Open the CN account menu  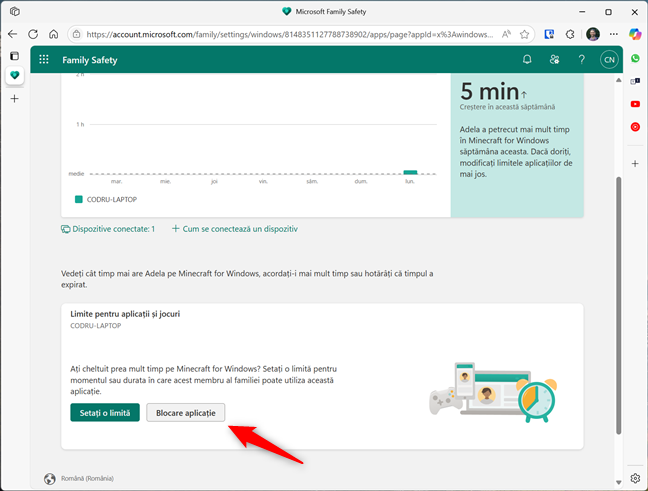(x=609, y=60)
